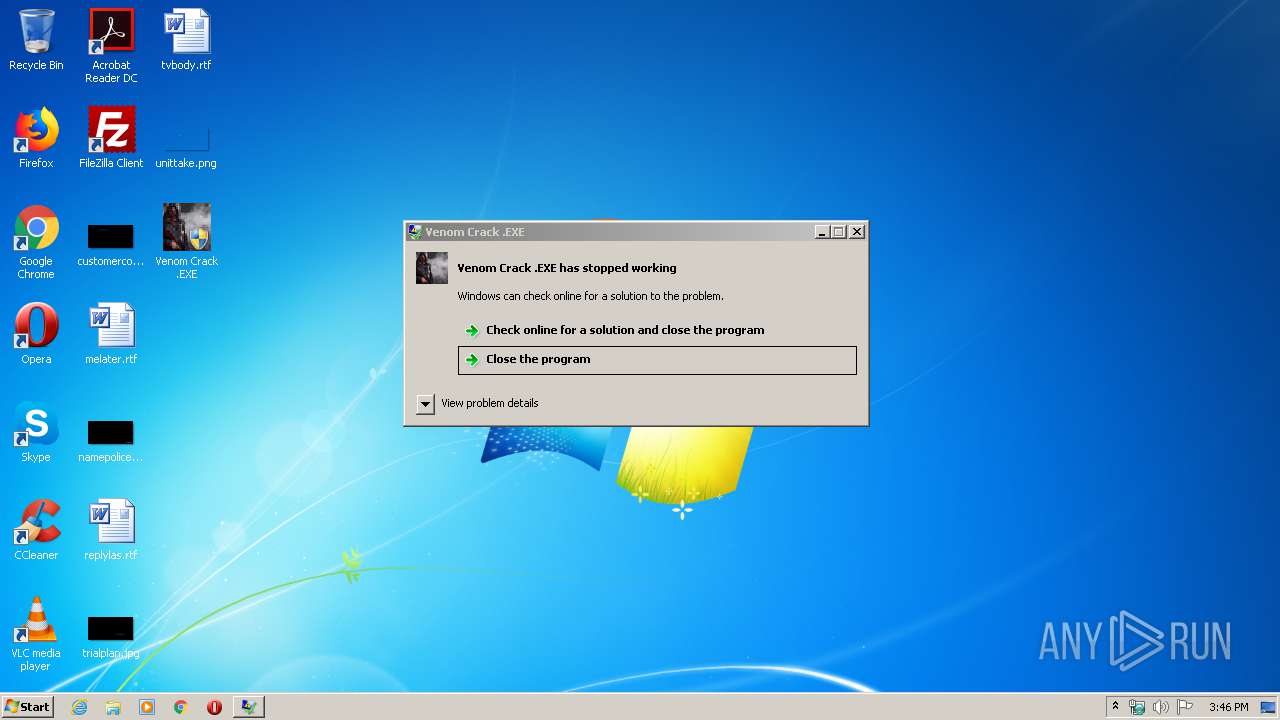The height and width of the screenshot is (720, 1280).
Task: Click the 'Windows can check online' message text
Action: pos(590,296)
